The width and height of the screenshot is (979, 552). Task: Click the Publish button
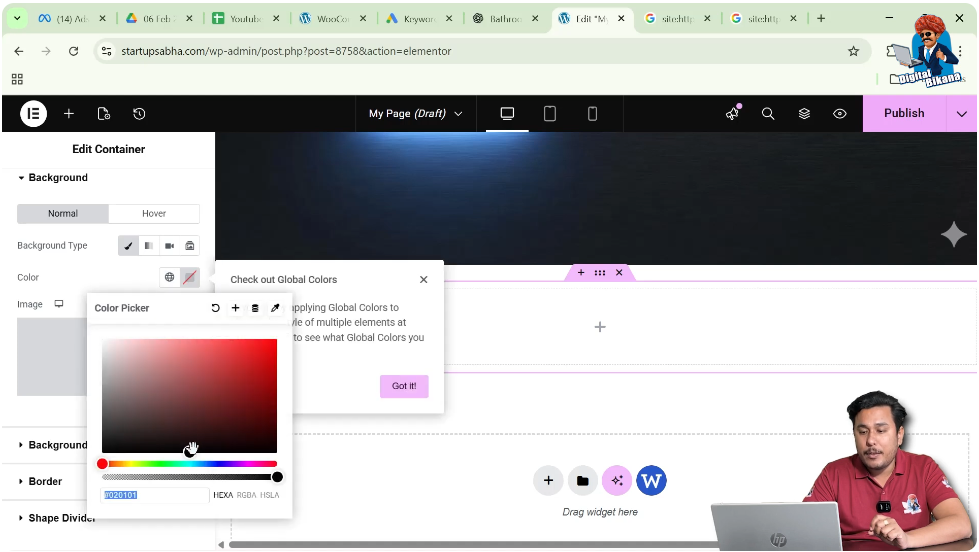[904, 113]
